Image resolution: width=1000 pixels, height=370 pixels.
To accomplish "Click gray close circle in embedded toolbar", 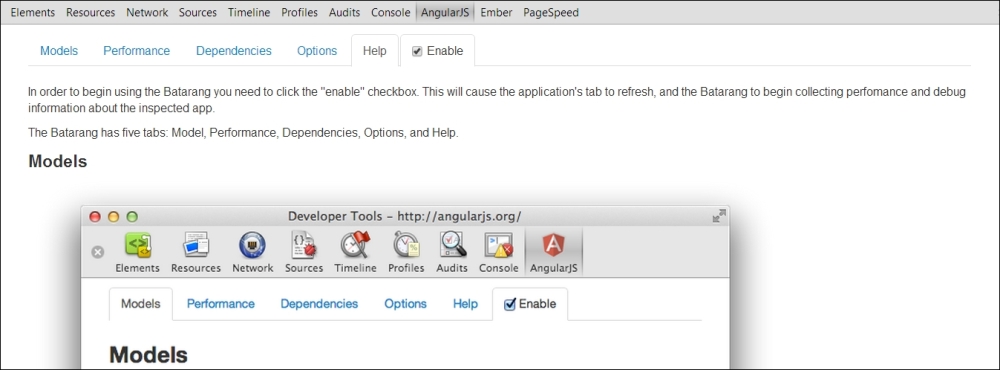I will click(x=98, y=252).
